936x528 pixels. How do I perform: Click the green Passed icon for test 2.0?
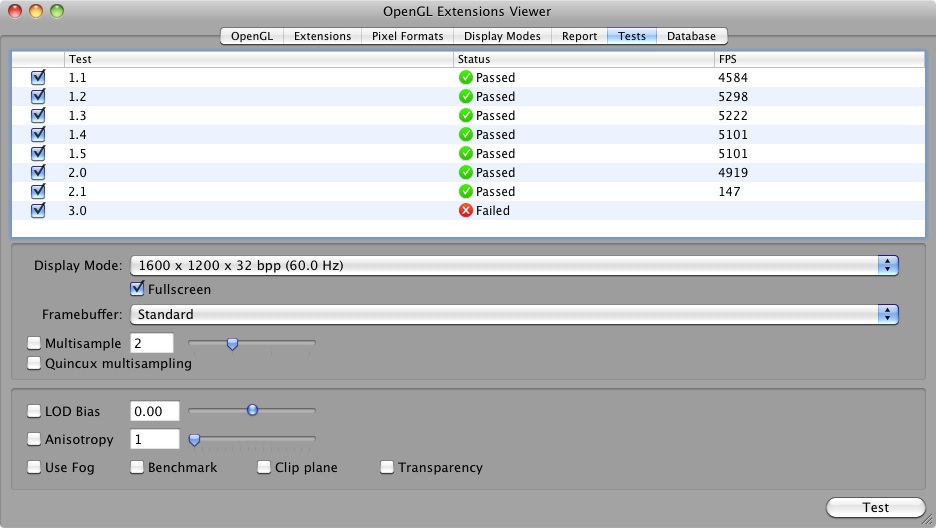point(466,172)
